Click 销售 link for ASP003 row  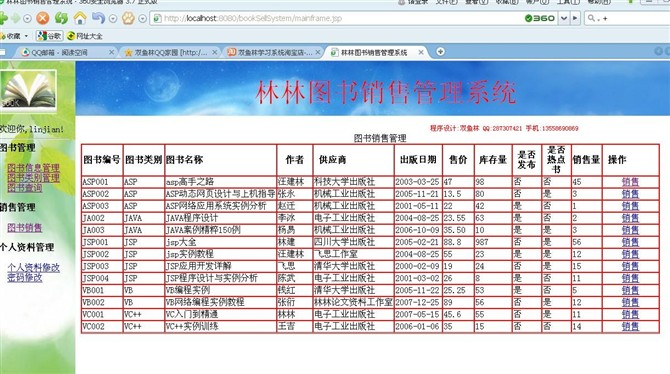point(630,206)
